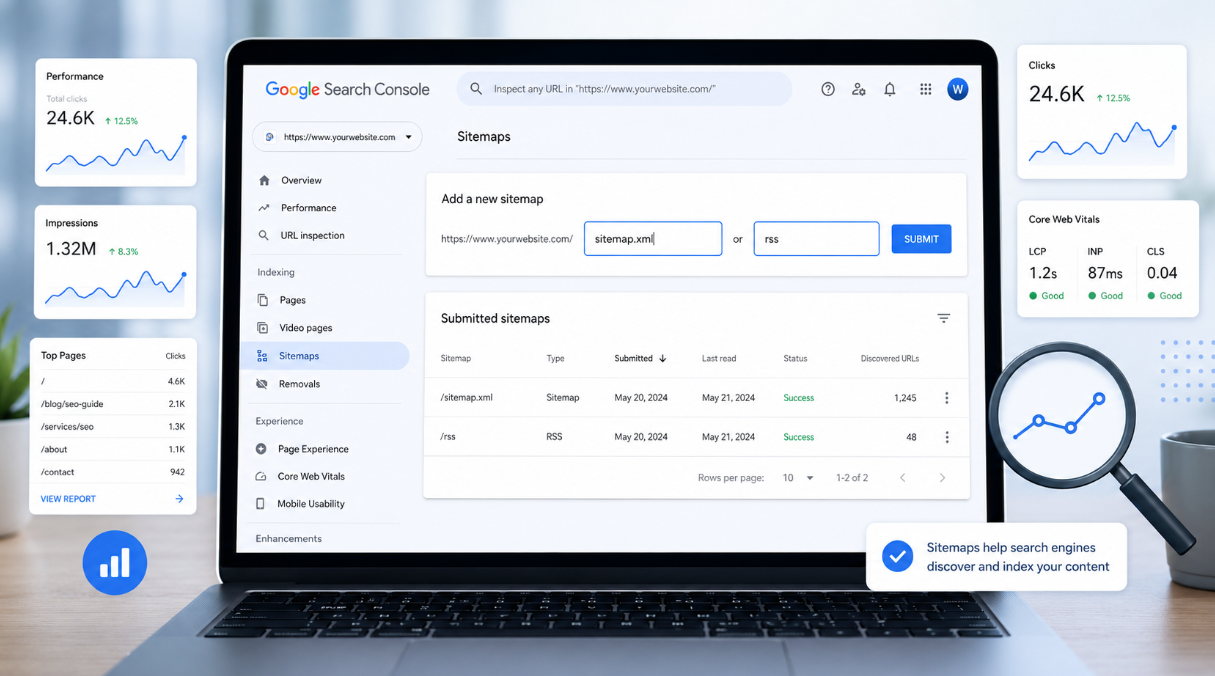Screen dimensions: 1215x676
Task: Open Core Web Vitals in the sidebar
Action: pos(311,477)
